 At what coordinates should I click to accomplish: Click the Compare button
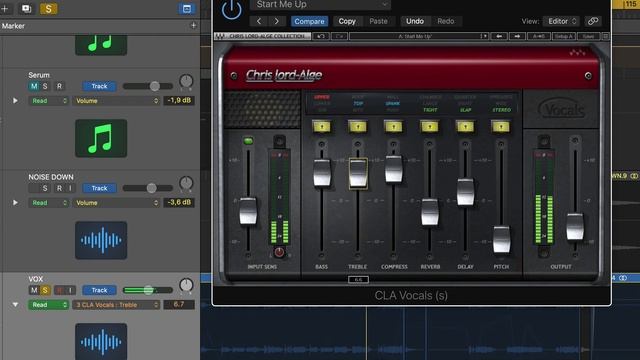click(x=309, y=21)
